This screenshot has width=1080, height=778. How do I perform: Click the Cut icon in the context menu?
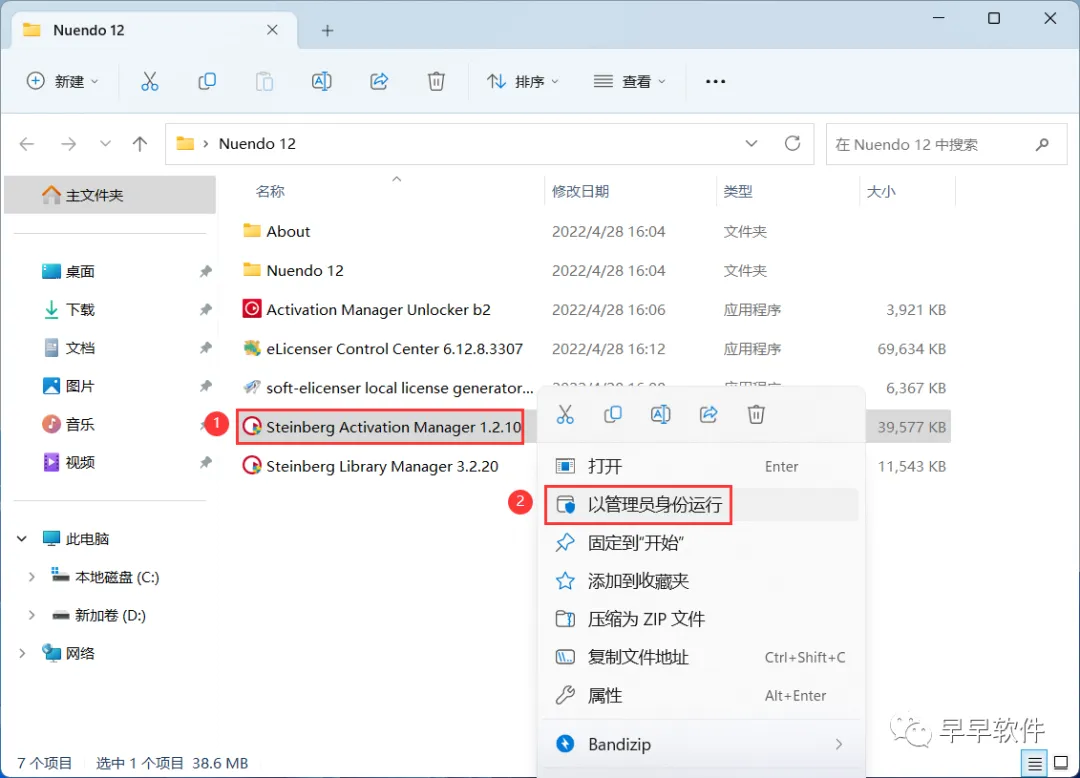(x=565, y=414)
